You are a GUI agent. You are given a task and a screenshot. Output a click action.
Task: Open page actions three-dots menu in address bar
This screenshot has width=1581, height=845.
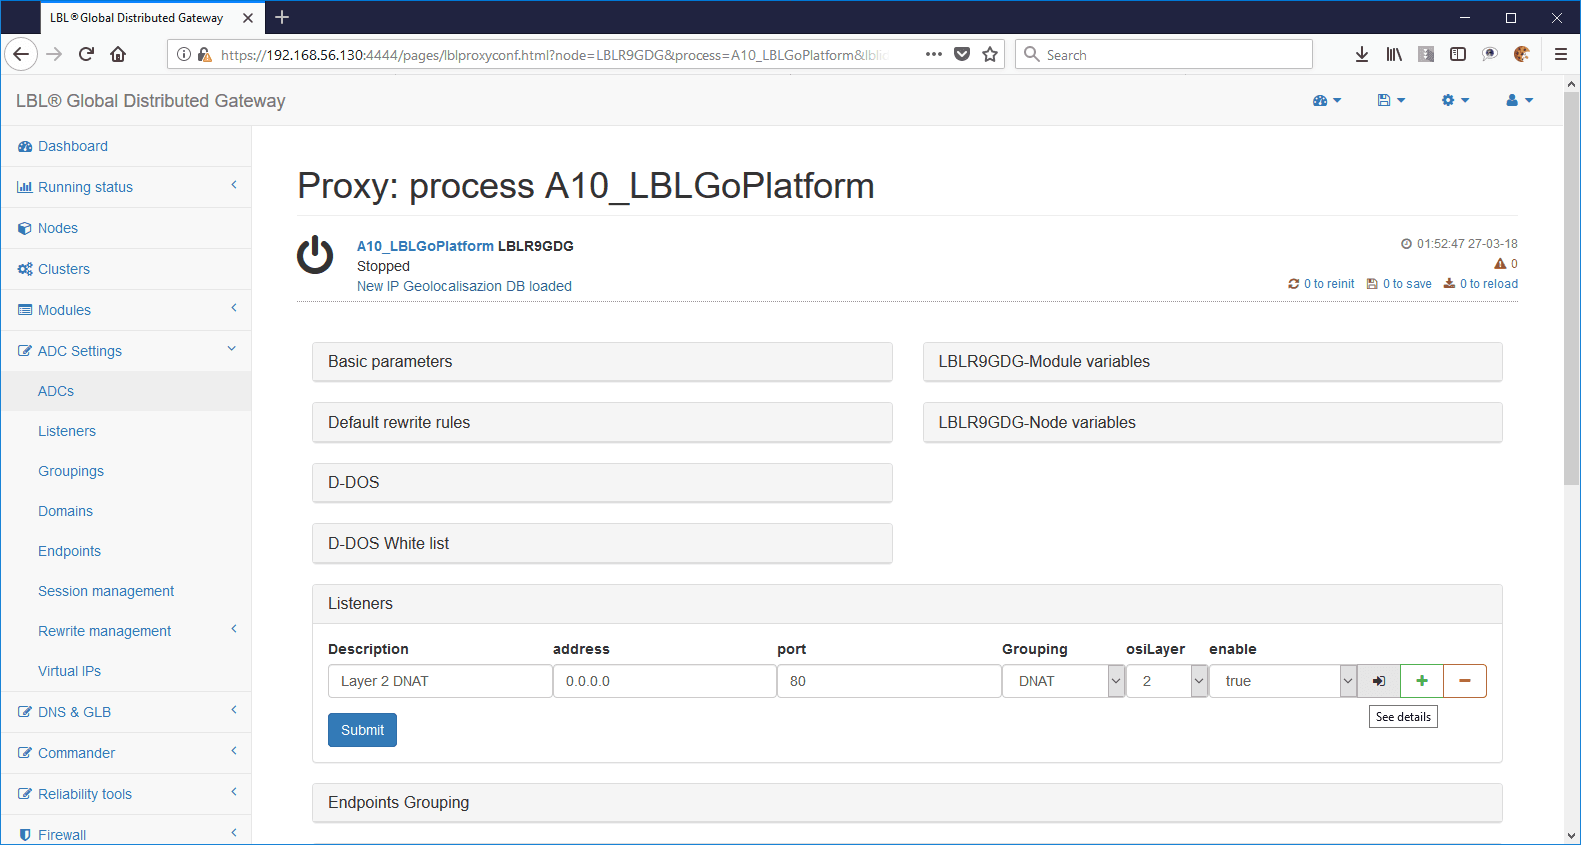pyautogui.click(x=934, y=54)
